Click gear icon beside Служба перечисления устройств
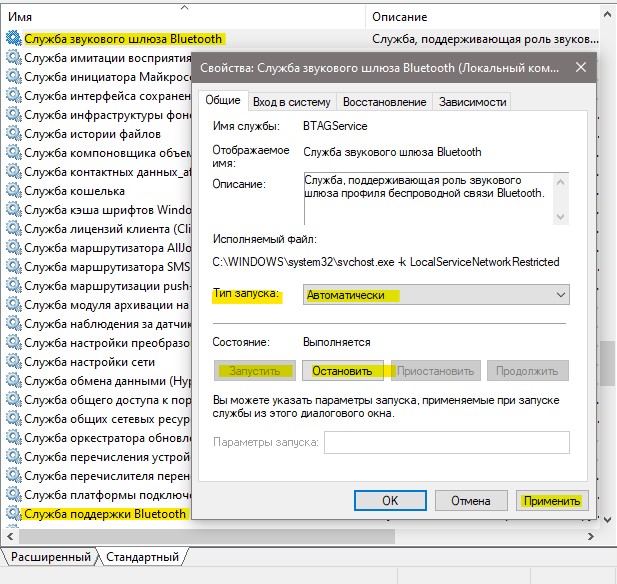 point(14,457)
